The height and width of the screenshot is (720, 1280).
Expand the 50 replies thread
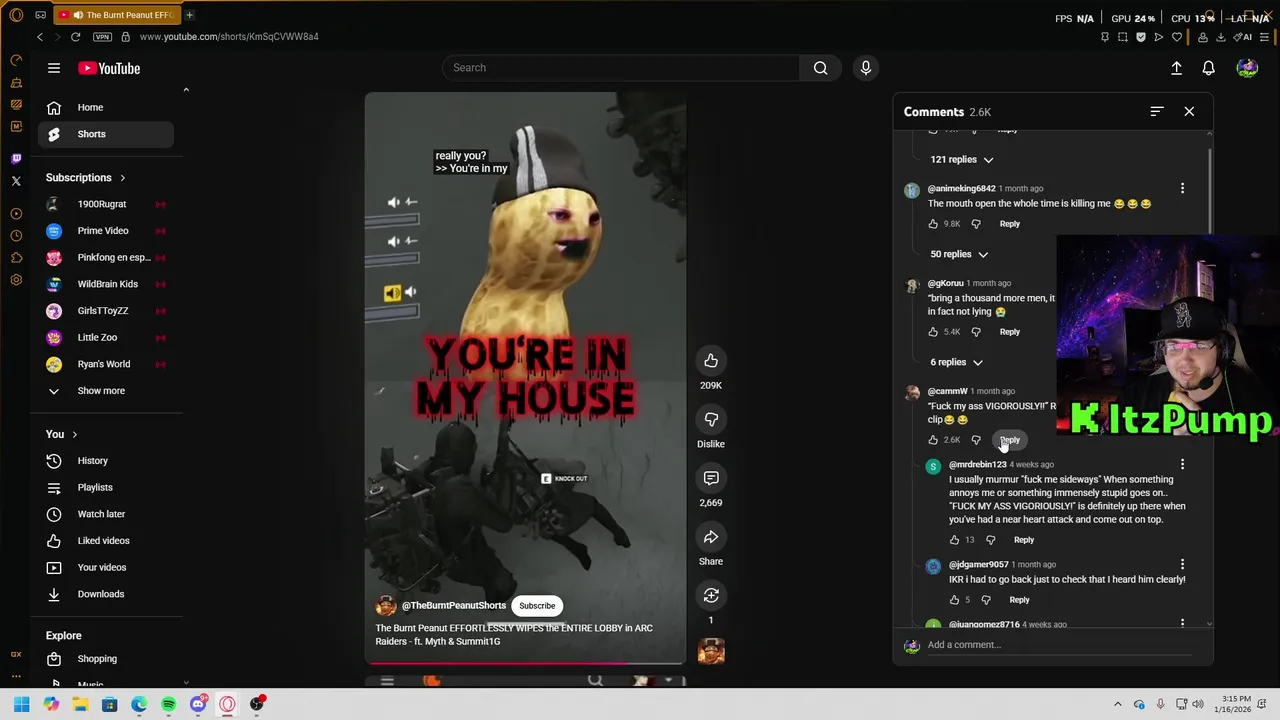(959, 254)
